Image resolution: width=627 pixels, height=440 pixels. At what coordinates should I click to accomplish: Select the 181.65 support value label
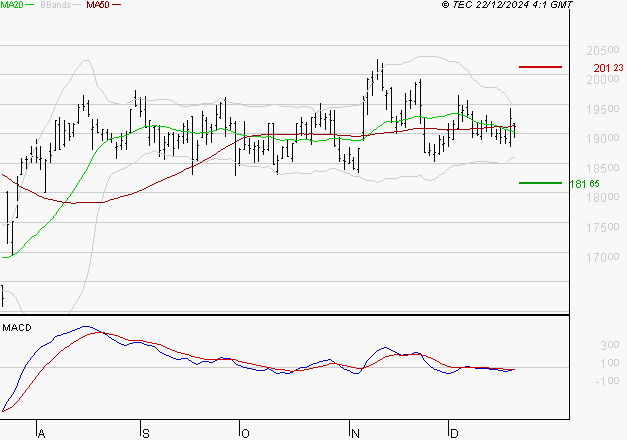tap(601, 184)
